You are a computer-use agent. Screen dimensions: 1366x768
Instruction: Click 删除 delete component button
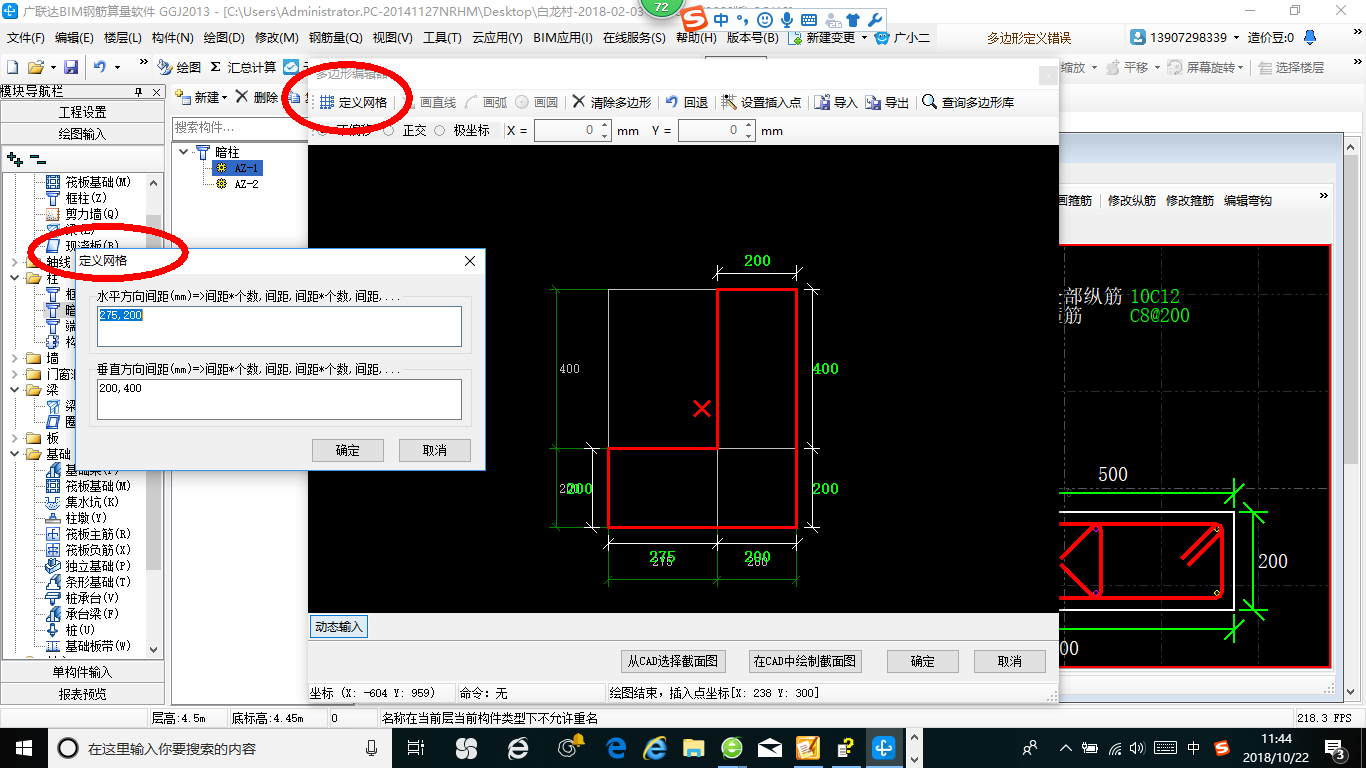coord(257,97)
